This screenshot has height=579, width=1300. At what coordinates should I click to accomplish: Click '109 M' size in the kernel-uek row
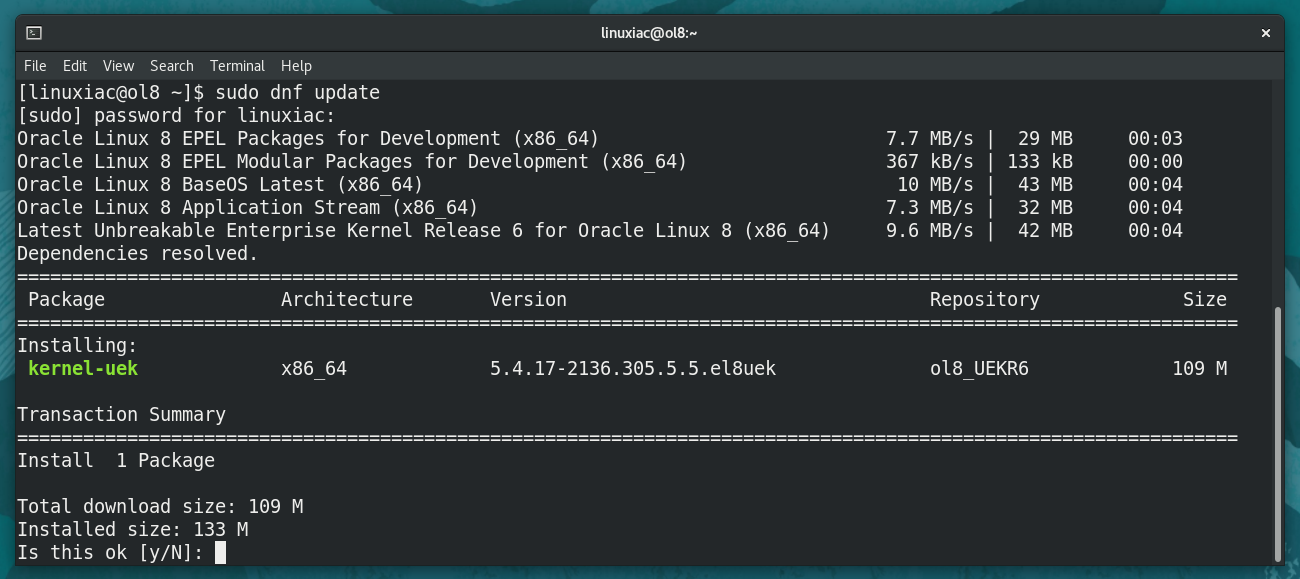pos(1200,369)
